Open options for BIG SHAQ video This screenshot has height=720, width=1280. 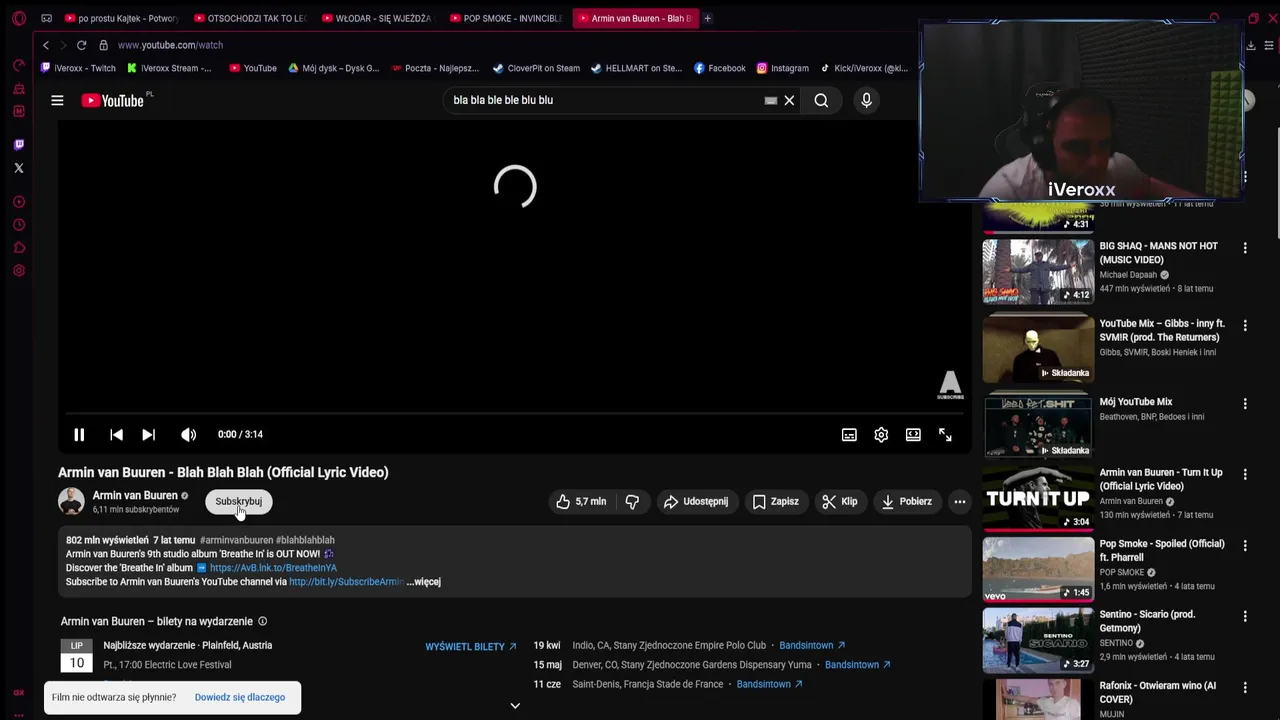[1245, 248]
